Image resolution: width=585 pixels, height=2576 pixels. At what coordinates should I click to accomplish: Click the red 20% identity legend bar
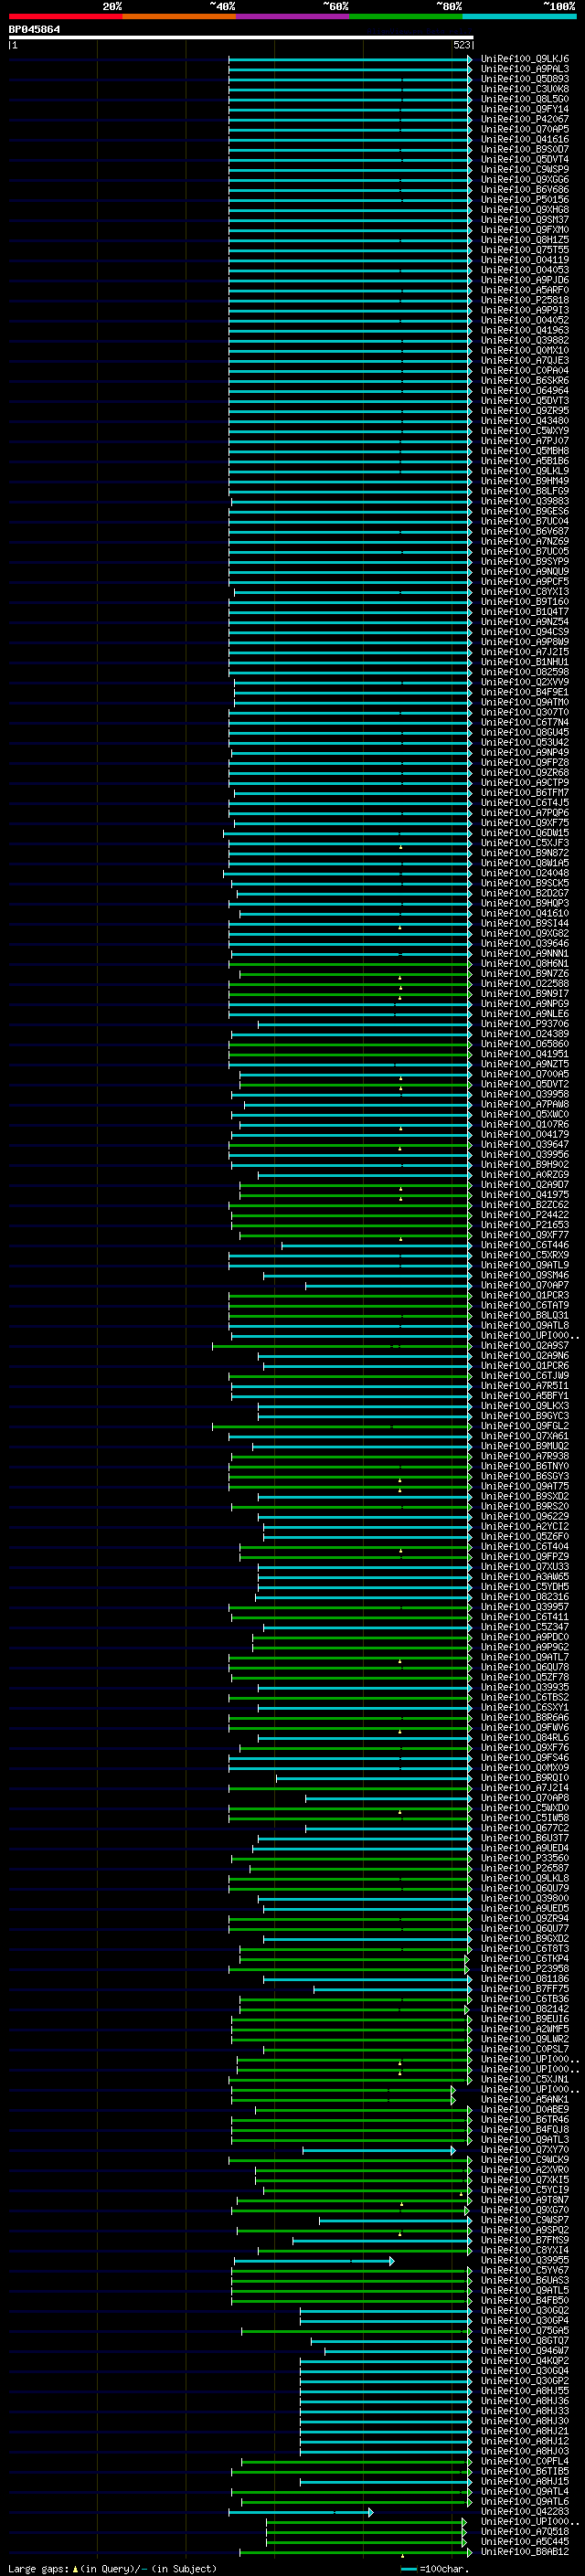pyautogui.click(x=65, y=16)
